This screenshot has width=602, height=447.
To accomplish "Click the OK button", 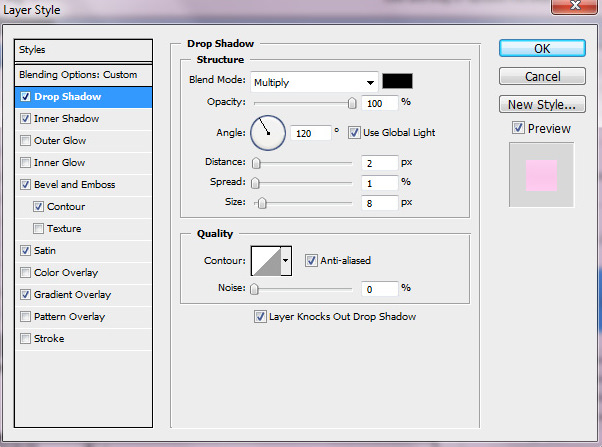I will (x=541, y=48).
